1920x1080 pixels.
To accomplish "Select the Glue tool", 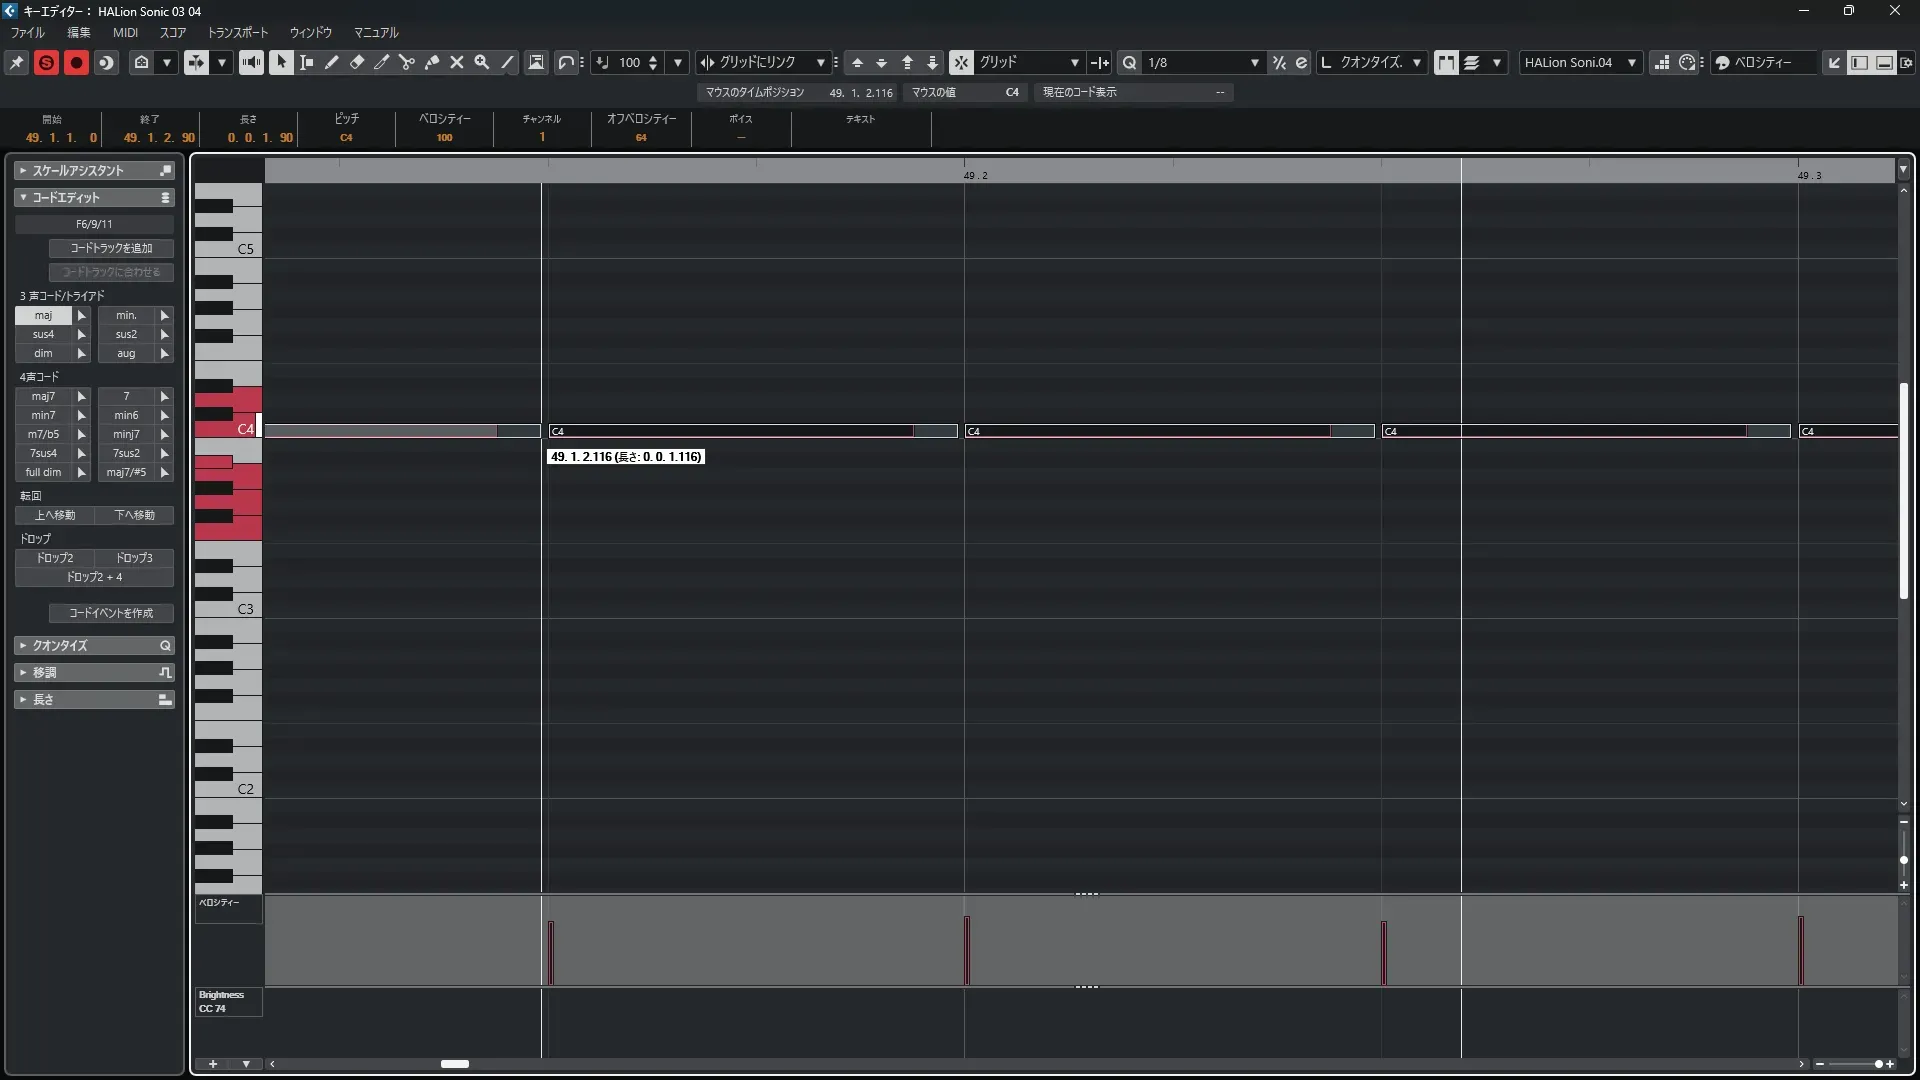I will tap(432, 62).
